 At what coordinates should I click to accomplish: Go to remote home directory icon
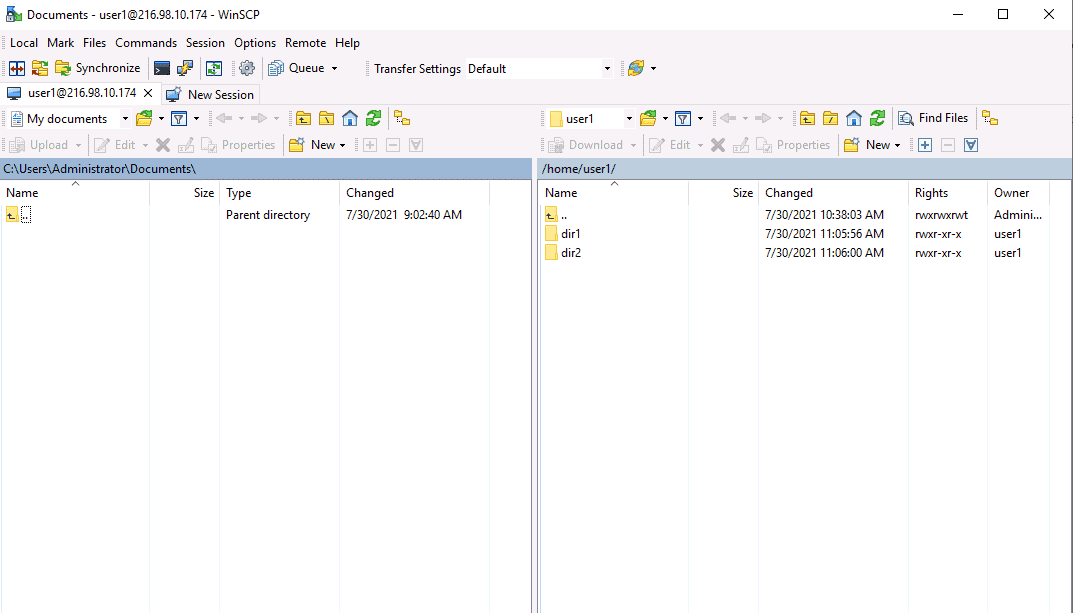click(x=854, y=119)
